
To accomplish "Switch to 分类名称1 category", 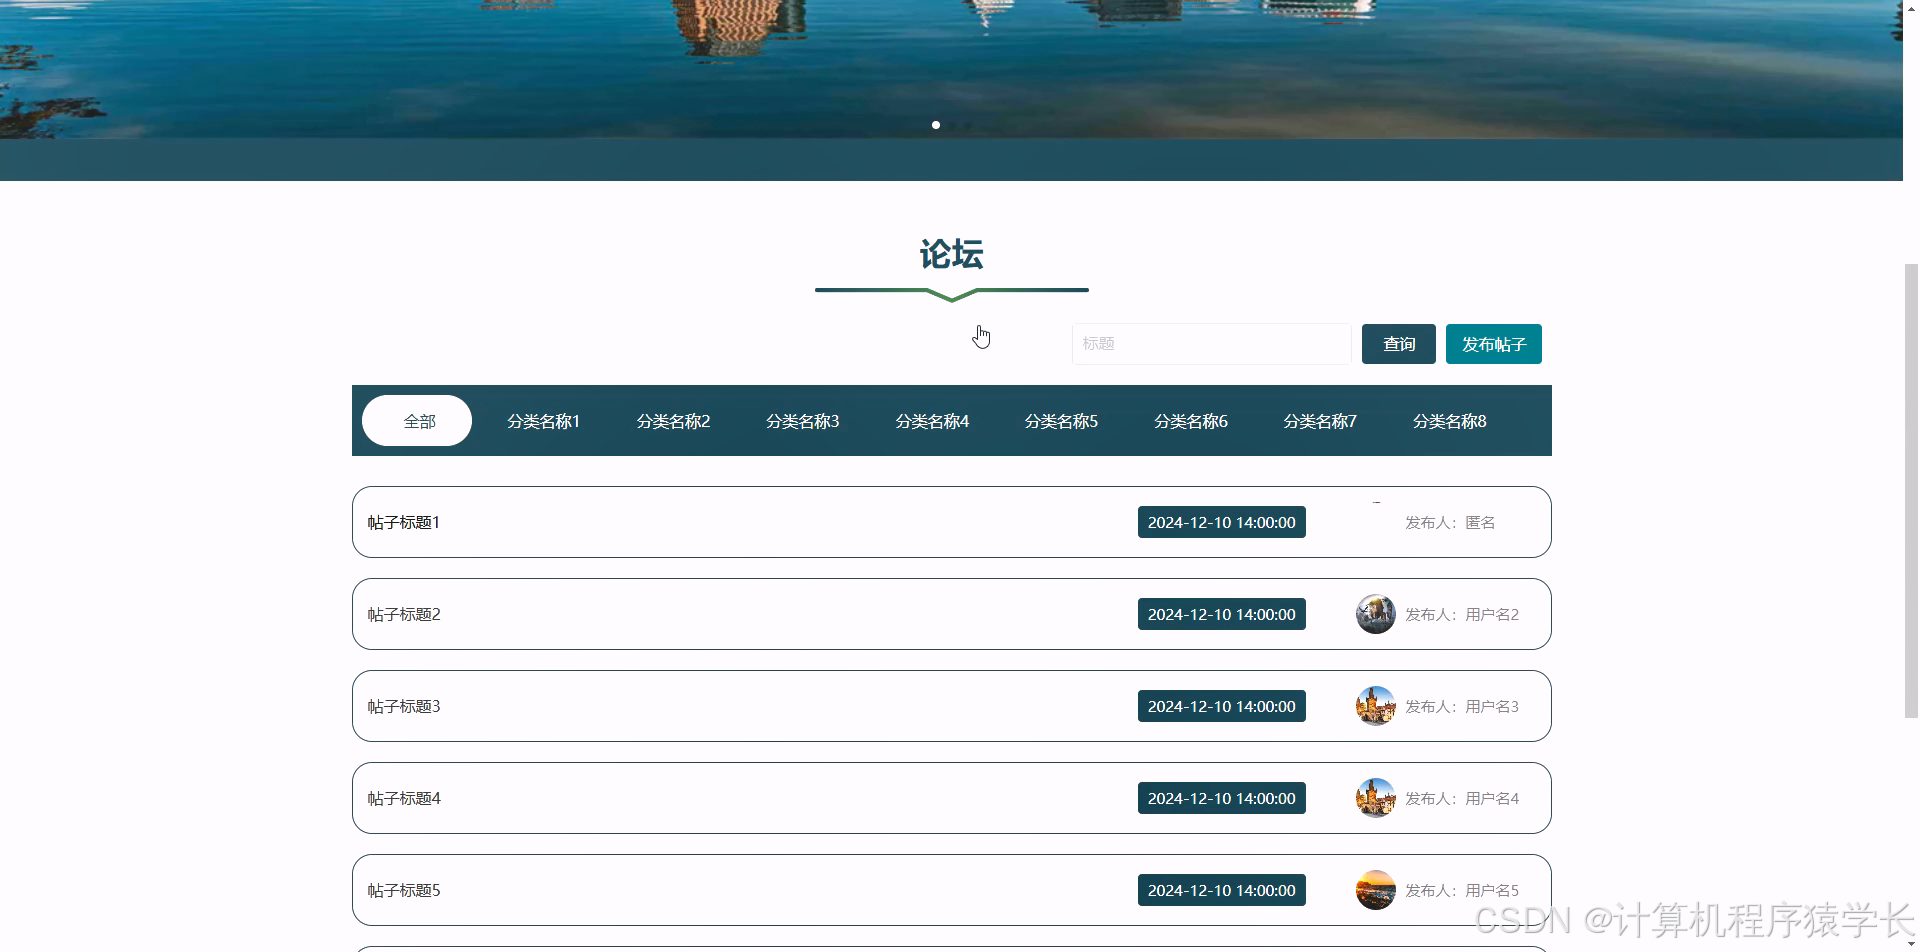I will coord(543,420).
